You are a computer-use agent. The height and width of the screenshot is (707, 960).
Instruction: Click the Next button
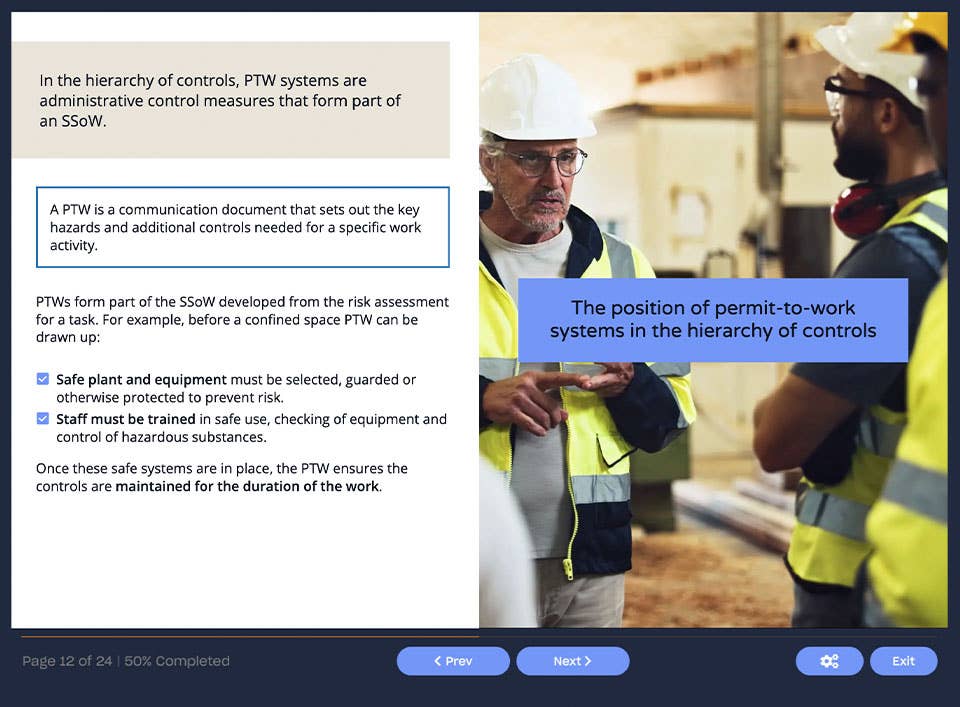click(572, 661)
